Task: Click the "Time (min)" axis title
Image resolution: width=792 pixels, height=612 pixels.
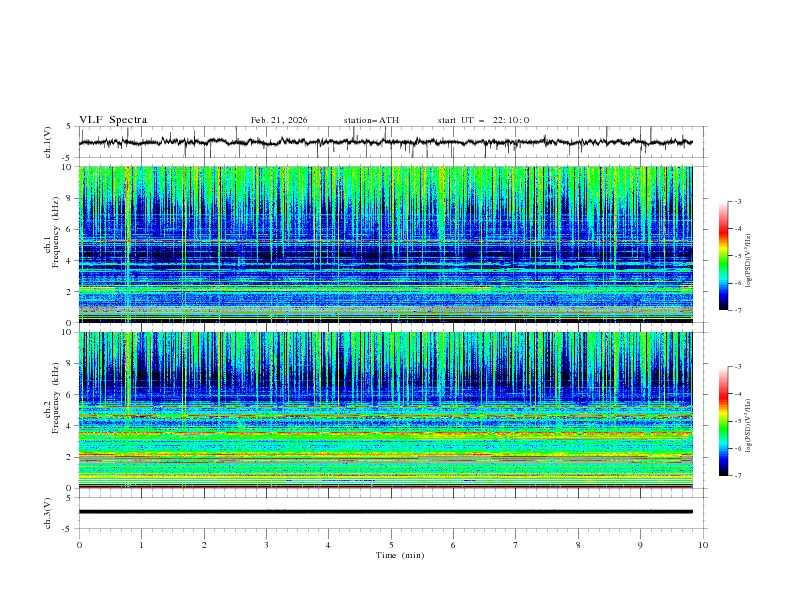Action: [x=400, y=555]
